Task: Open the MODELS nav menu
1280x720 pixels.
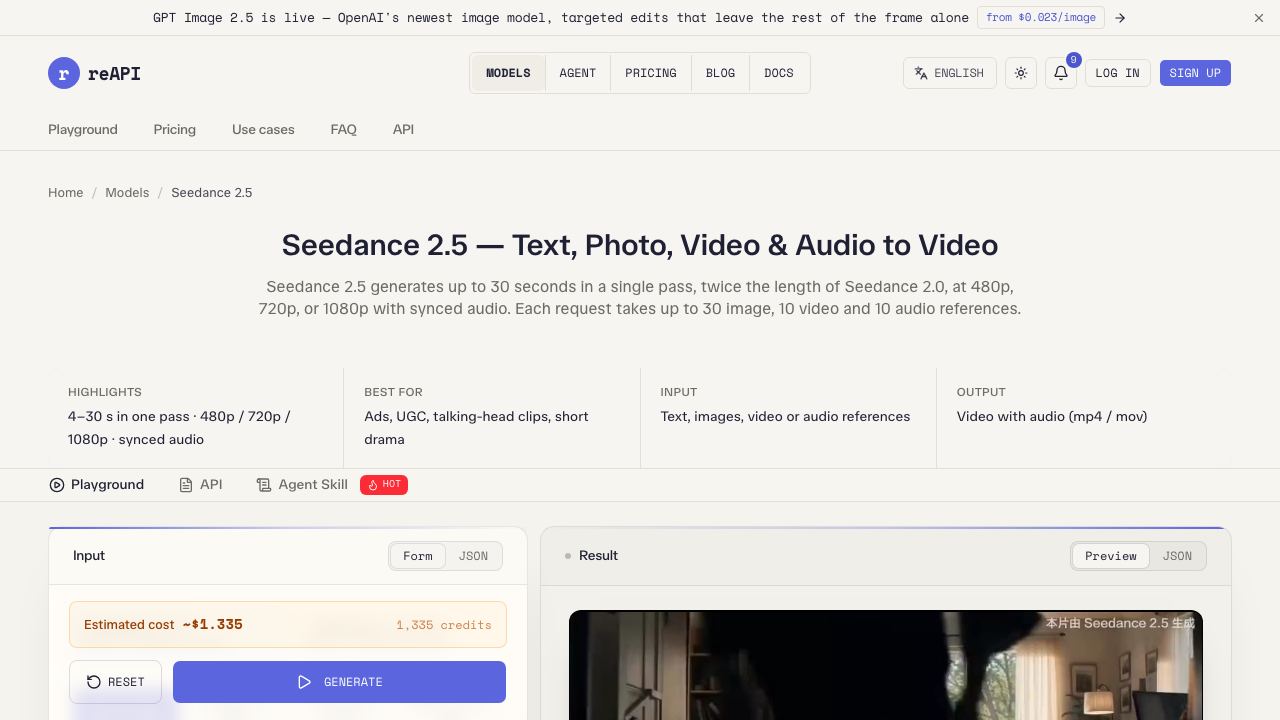Action: (x=508, y=73)
